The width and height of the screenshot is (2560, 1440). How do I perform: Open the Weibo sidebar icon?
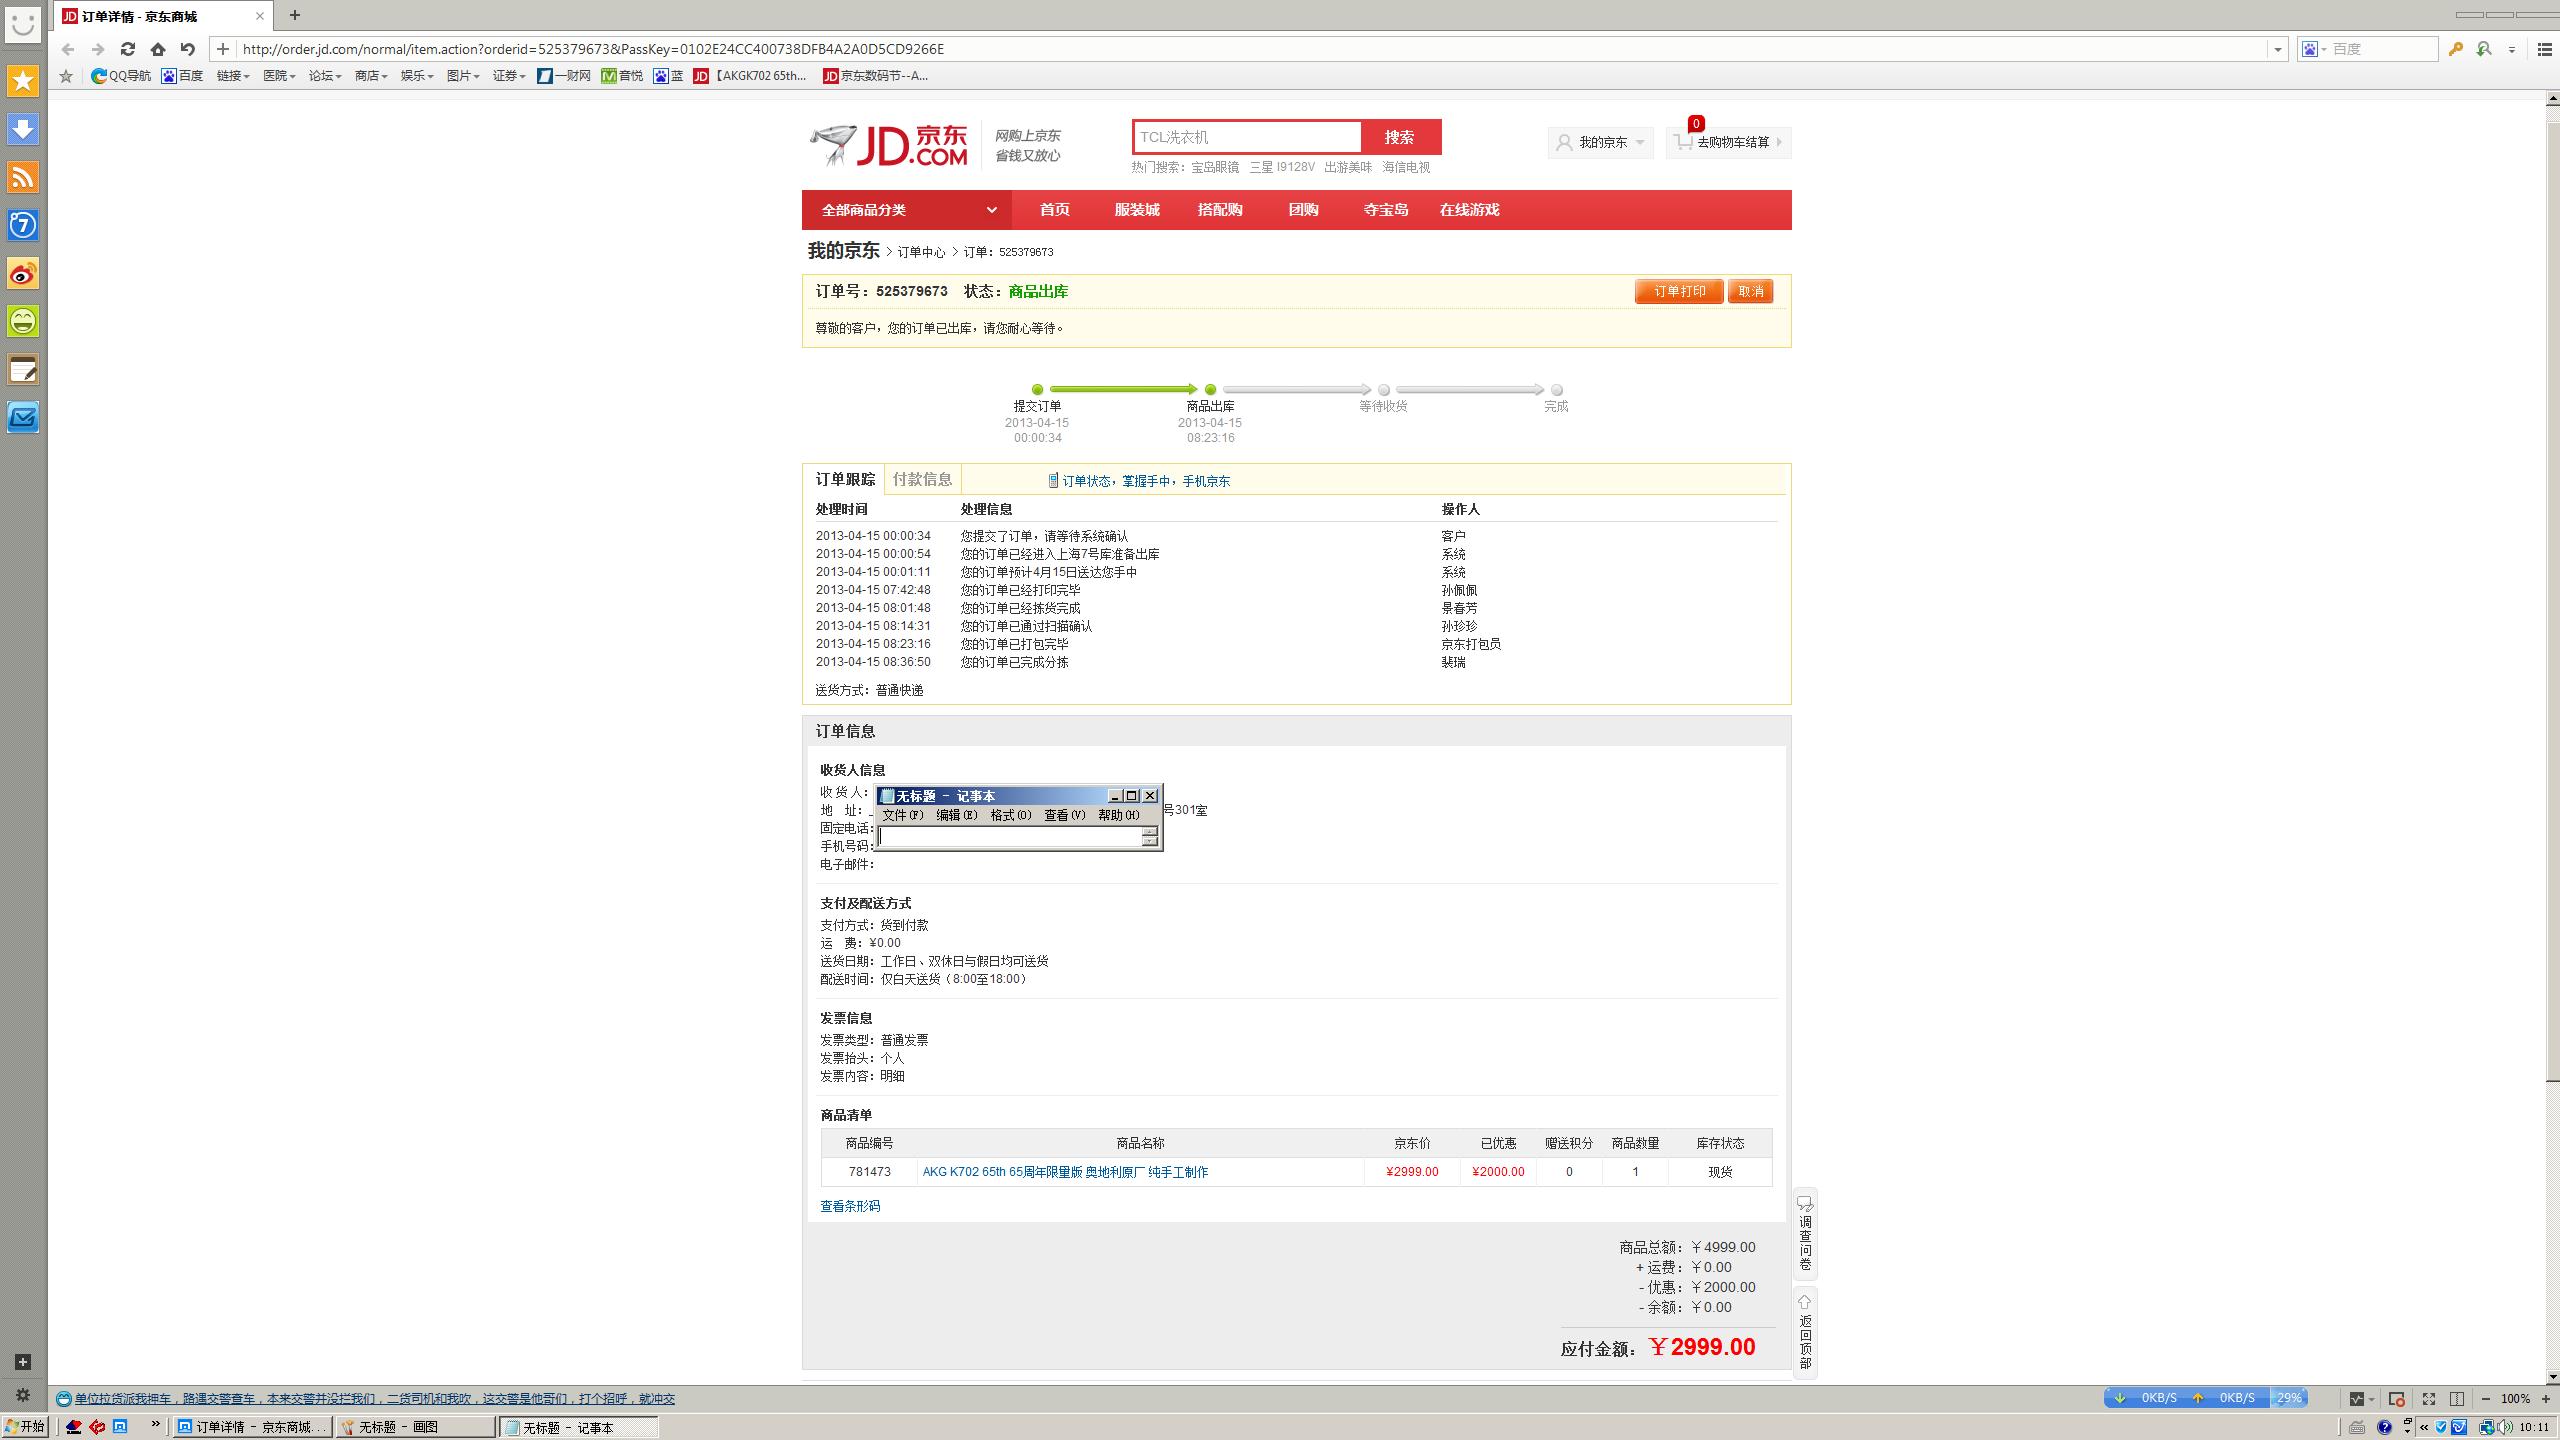23,273
